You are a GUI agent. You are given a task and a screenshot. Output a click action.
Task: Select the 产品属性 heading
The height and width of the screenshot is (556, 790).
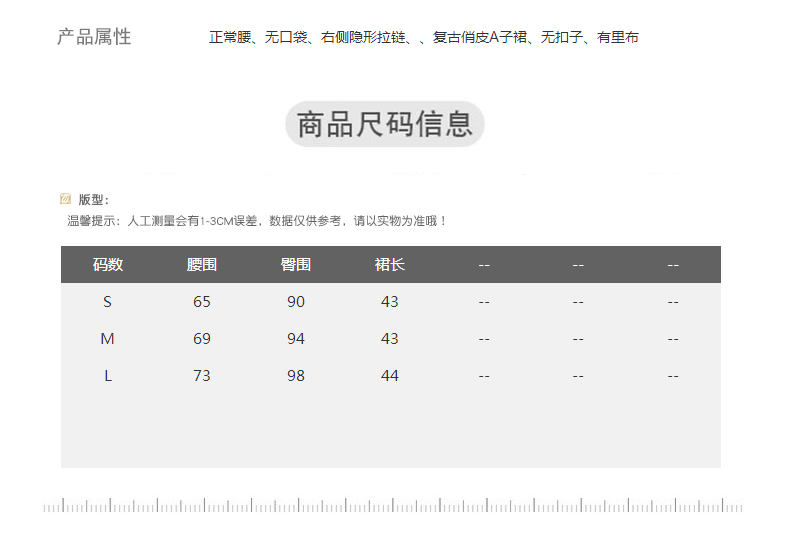coord(94,37)
